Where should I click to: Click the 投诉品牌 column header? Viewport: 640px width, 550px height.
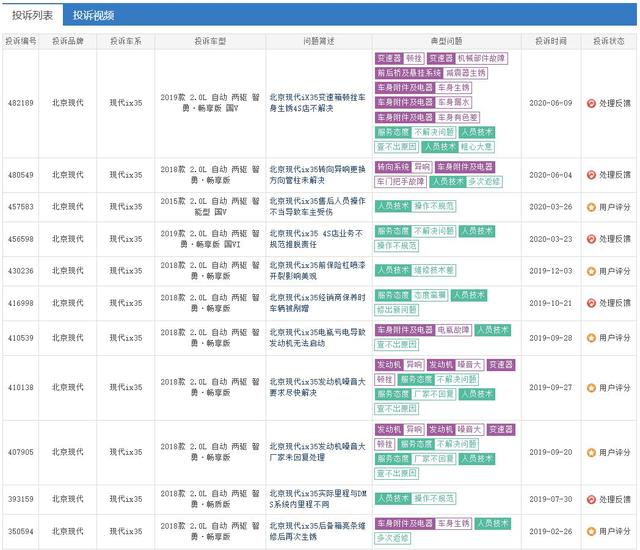point(68,41)
